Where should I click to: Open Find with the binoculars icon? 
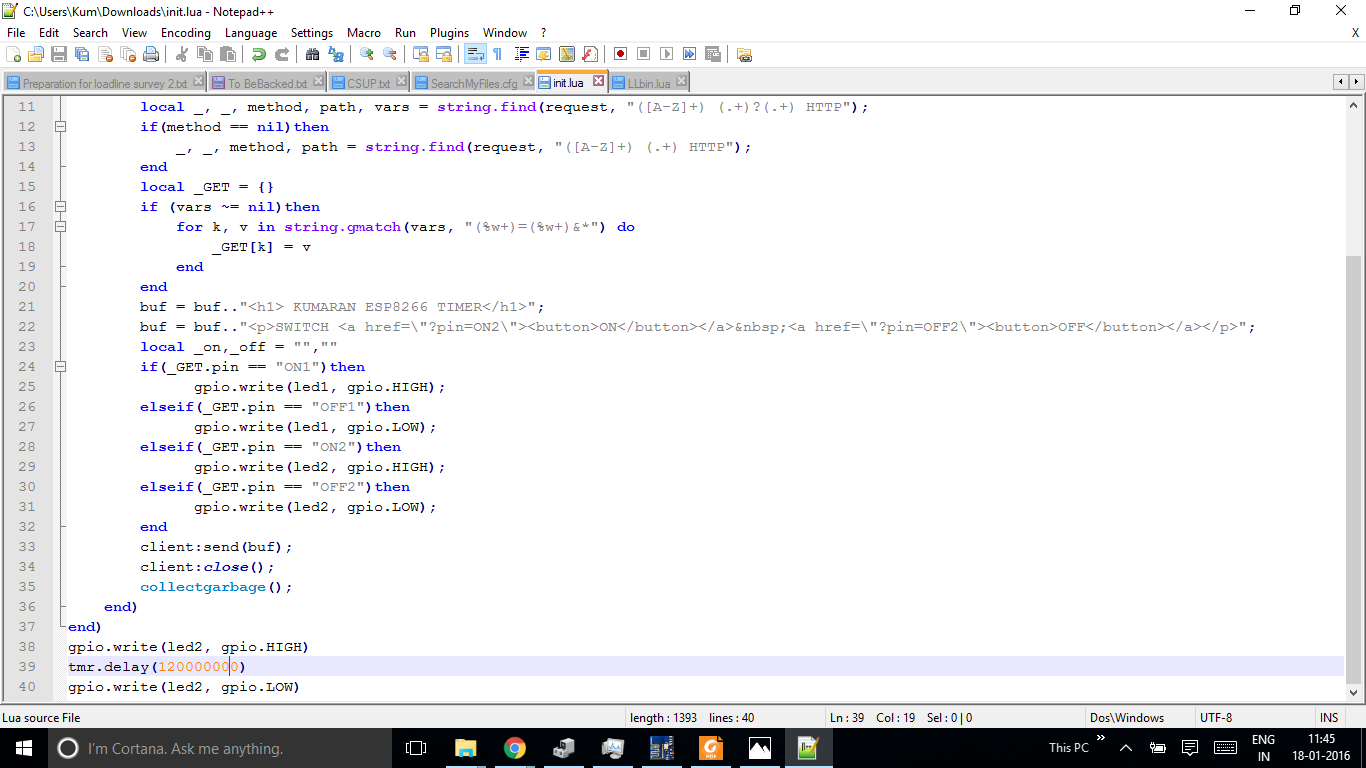point(313,54)
